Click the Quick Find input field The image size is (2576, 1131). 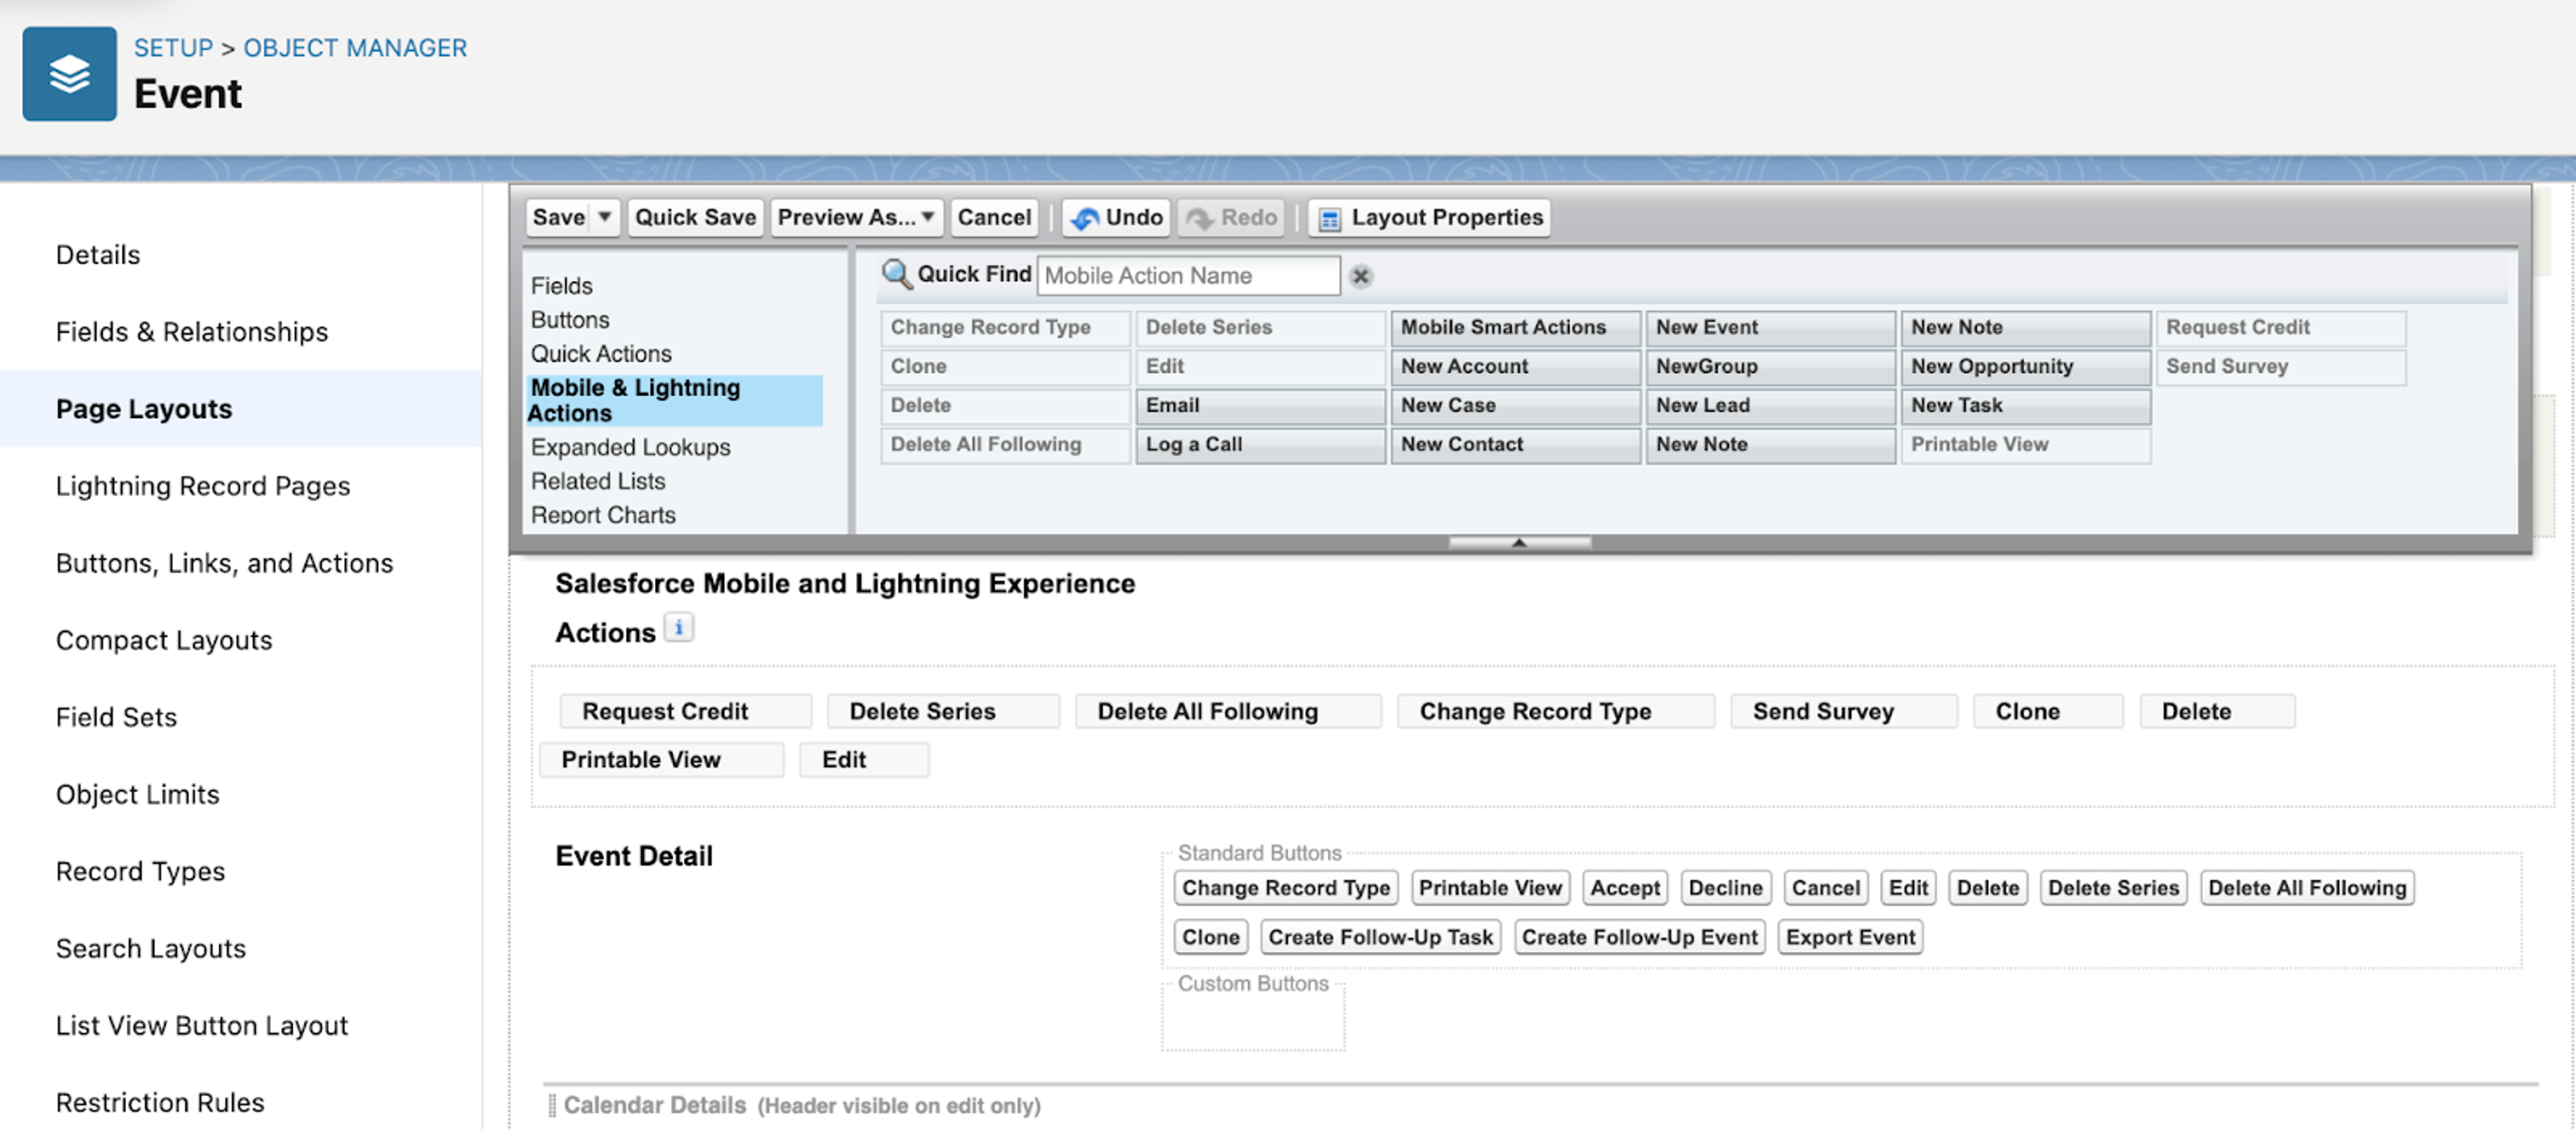point(1187,275)
